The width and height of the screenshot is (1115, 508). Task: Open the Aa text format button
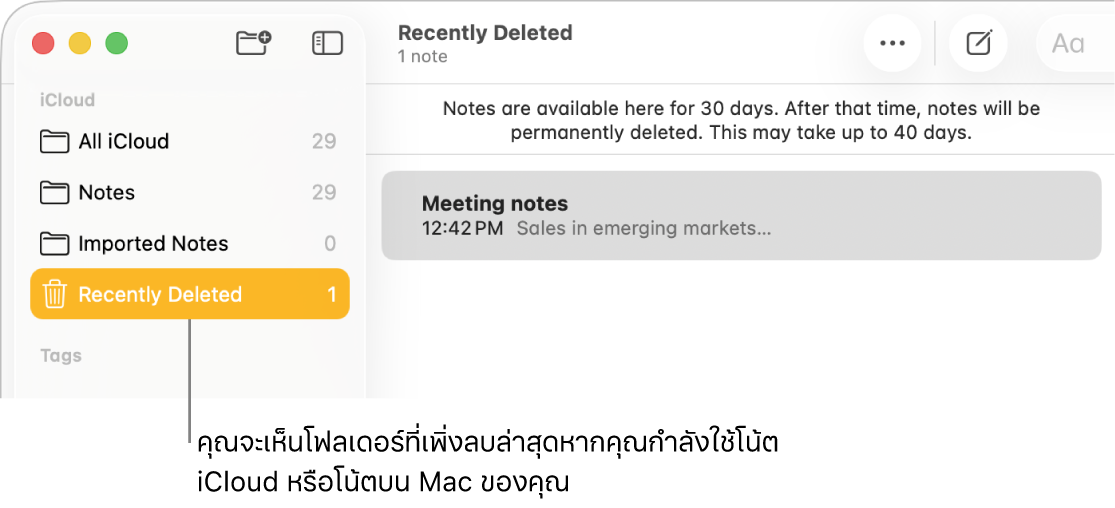pos(1067,44)
